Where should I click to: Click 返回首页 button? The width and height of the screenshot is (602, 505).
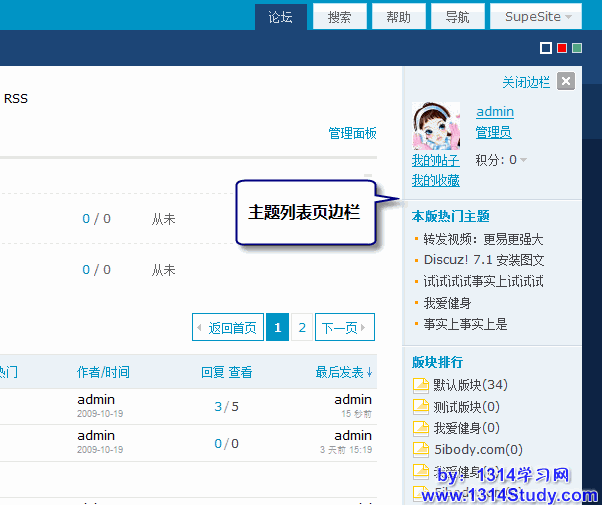(x=227, y=327)
